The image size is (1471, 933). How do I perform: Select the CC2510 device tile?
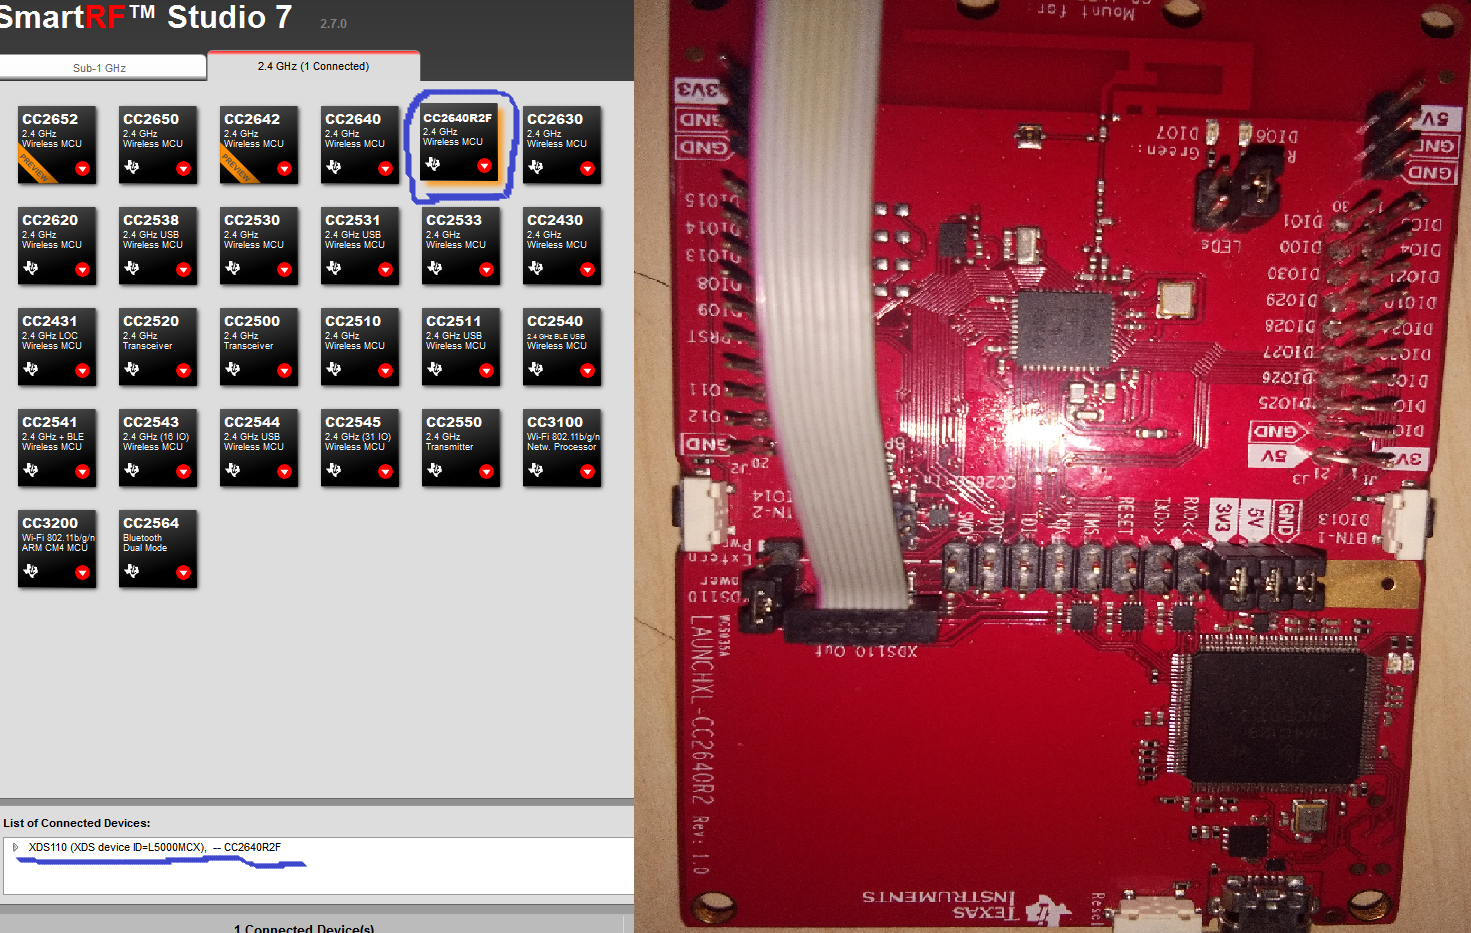[360, 347]
